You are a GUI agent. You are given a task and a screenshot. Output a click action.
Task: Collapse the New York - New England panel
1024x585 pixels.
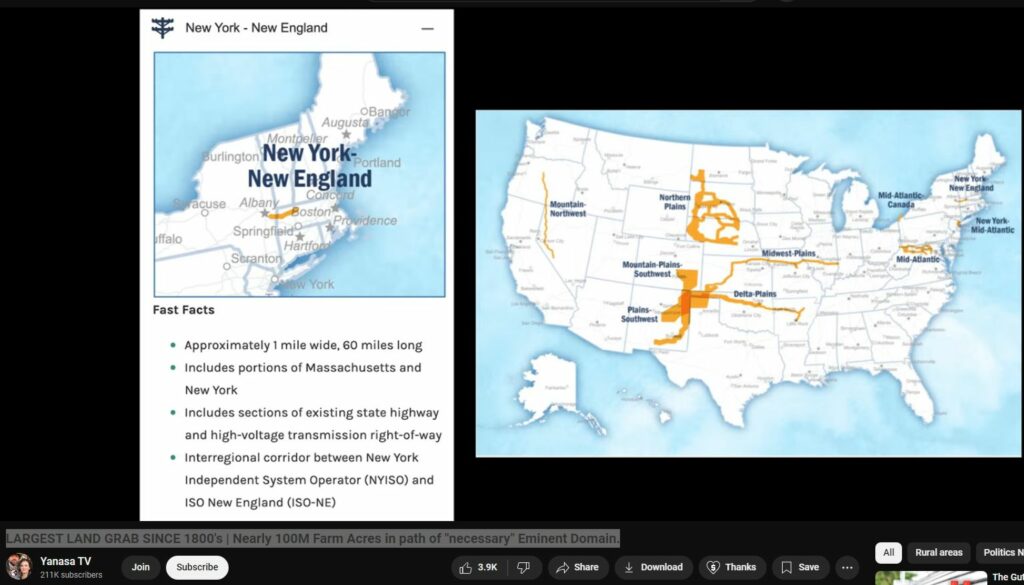tap(427, 29)
